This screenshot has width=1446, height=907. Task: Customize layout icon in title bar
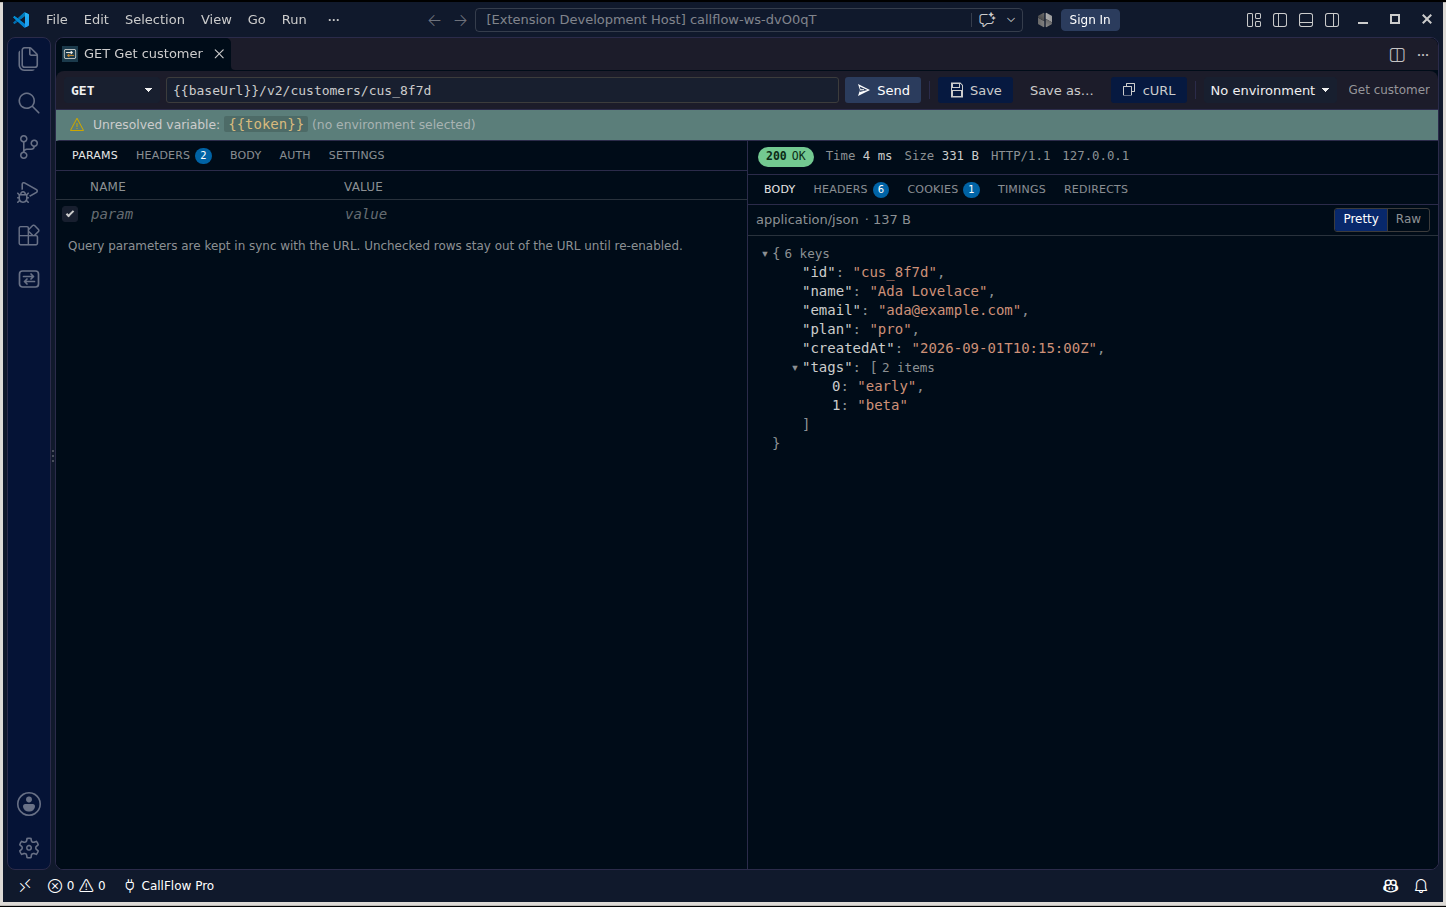coord(1254,20)
